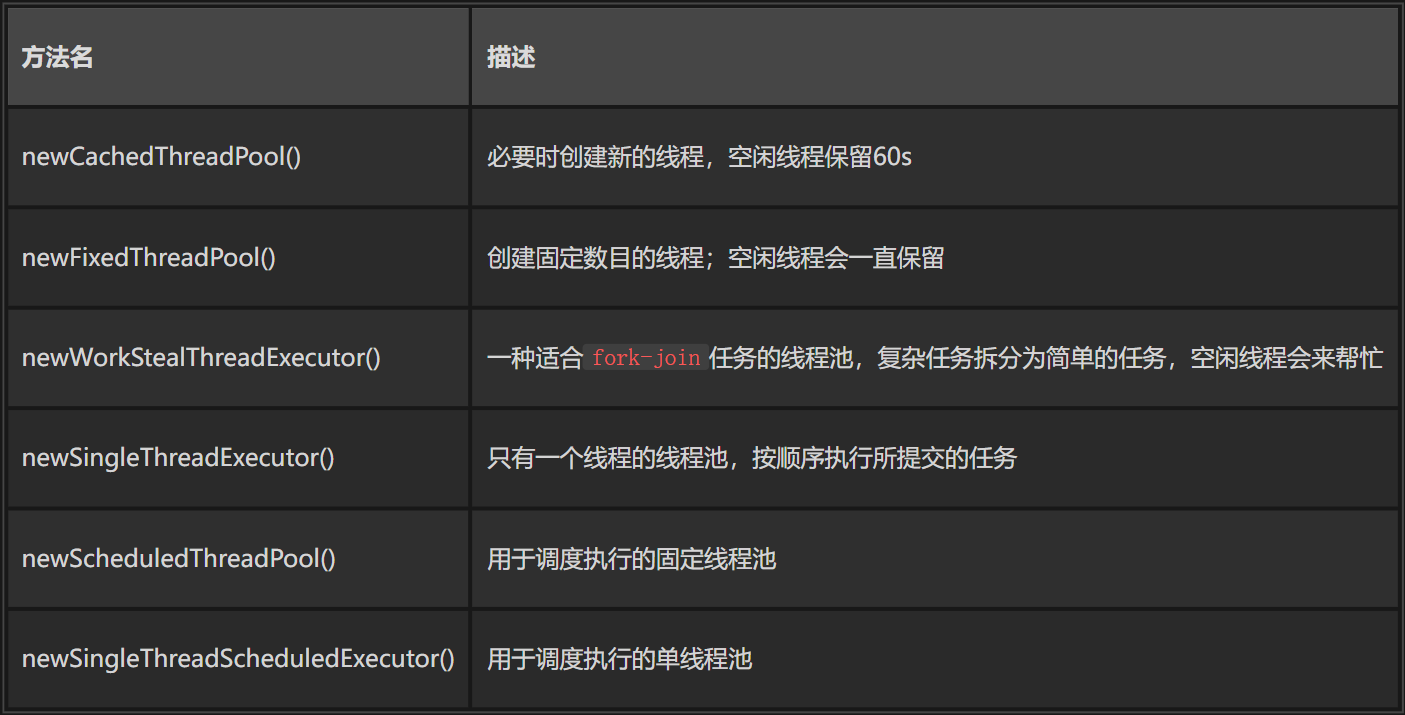Select the newCachedThreadPool() method name
This screenshot has height=715, width=1405.
(161, 158)
